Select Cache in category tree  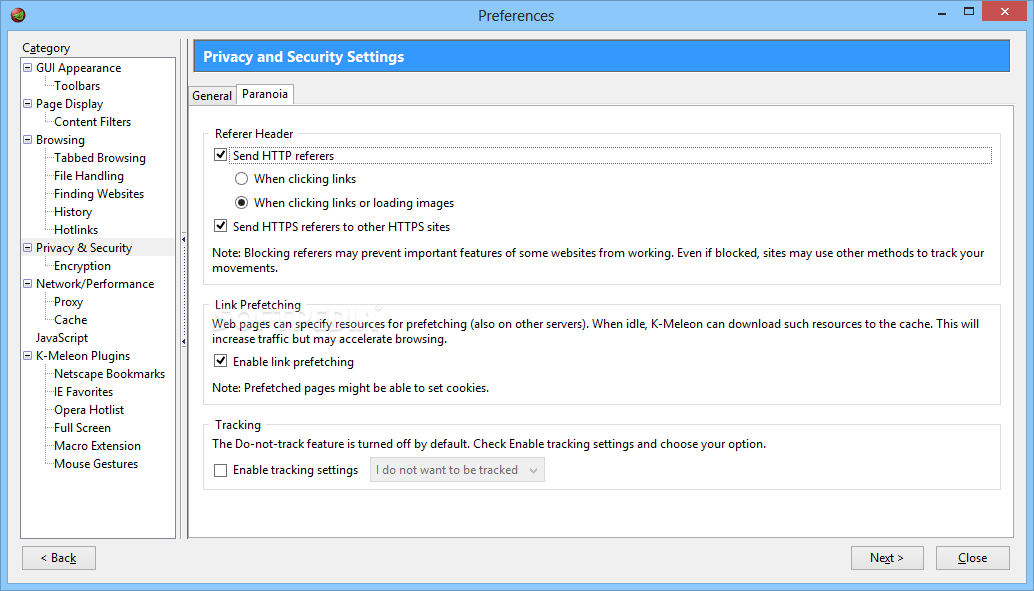(71, 320)
